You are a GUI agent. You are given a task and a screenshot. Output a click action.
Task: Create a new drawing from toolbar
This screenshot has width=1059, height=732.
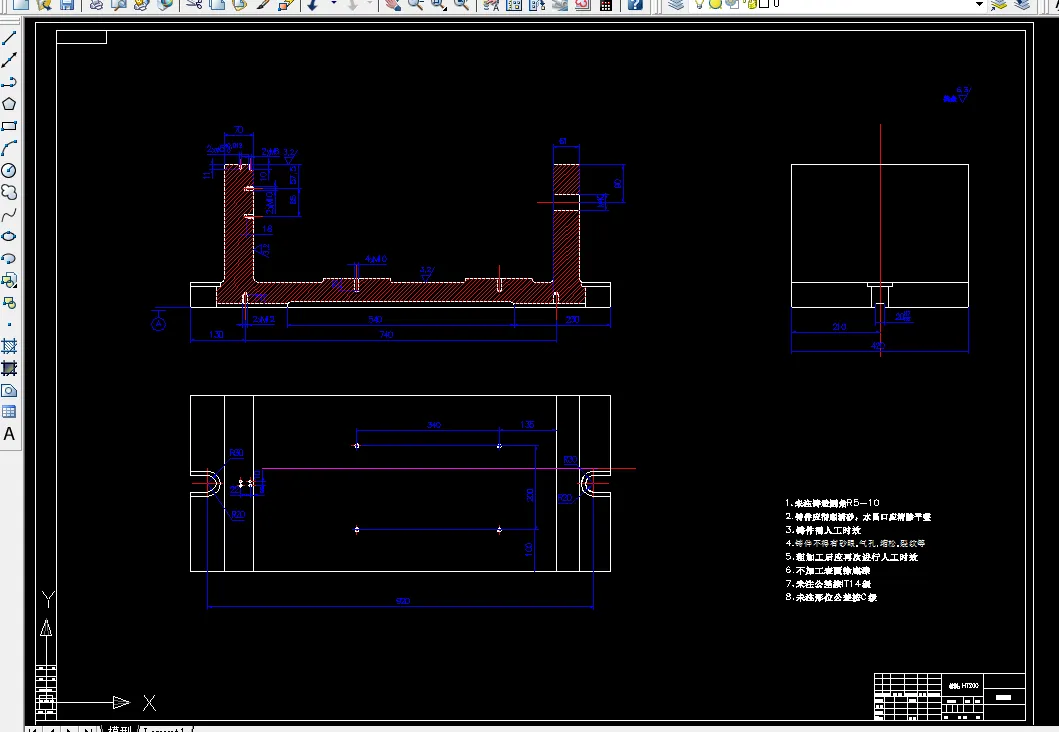pos(21,4)
